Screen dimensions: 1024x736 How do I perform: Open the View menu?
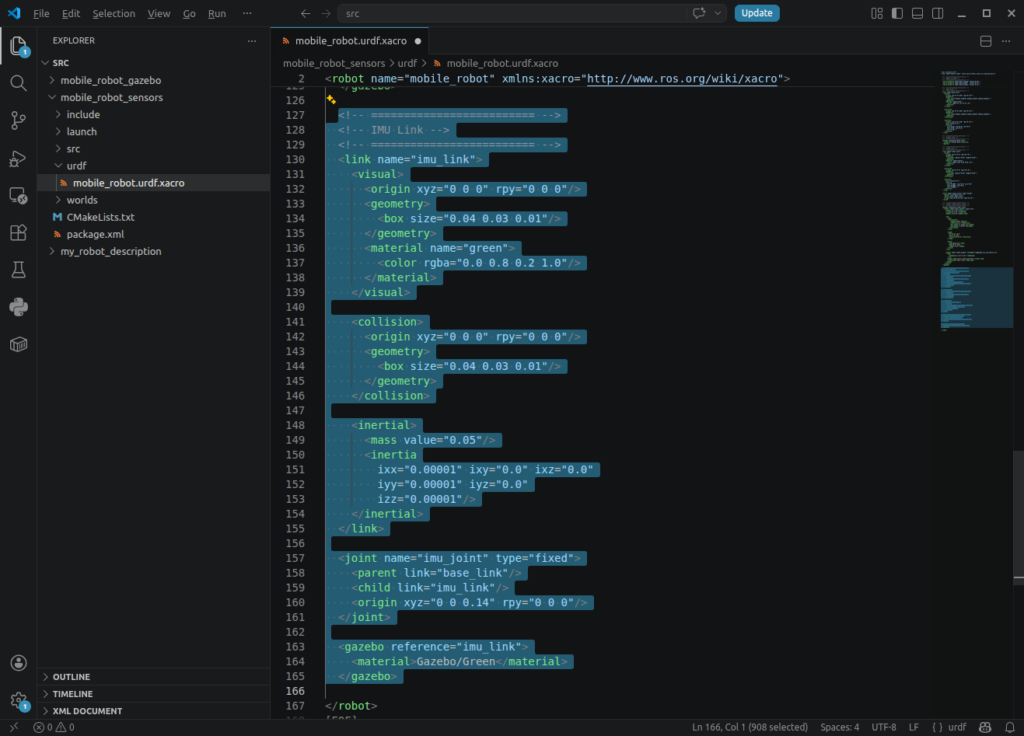point(159,13)
